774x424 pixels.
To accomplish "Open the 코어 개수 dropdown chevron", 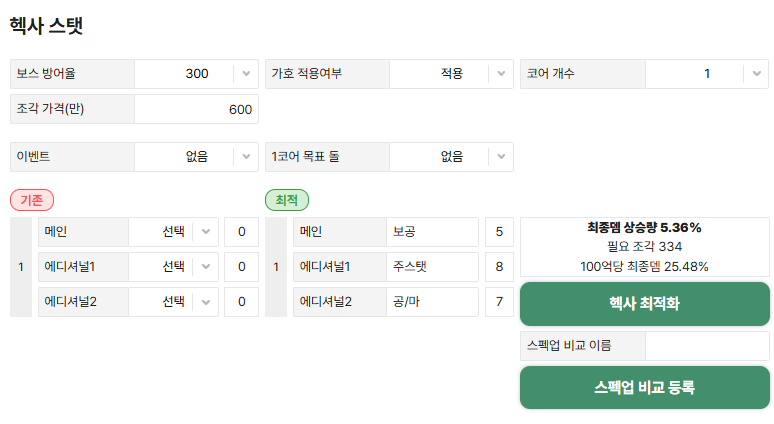I will pos(756,74).
